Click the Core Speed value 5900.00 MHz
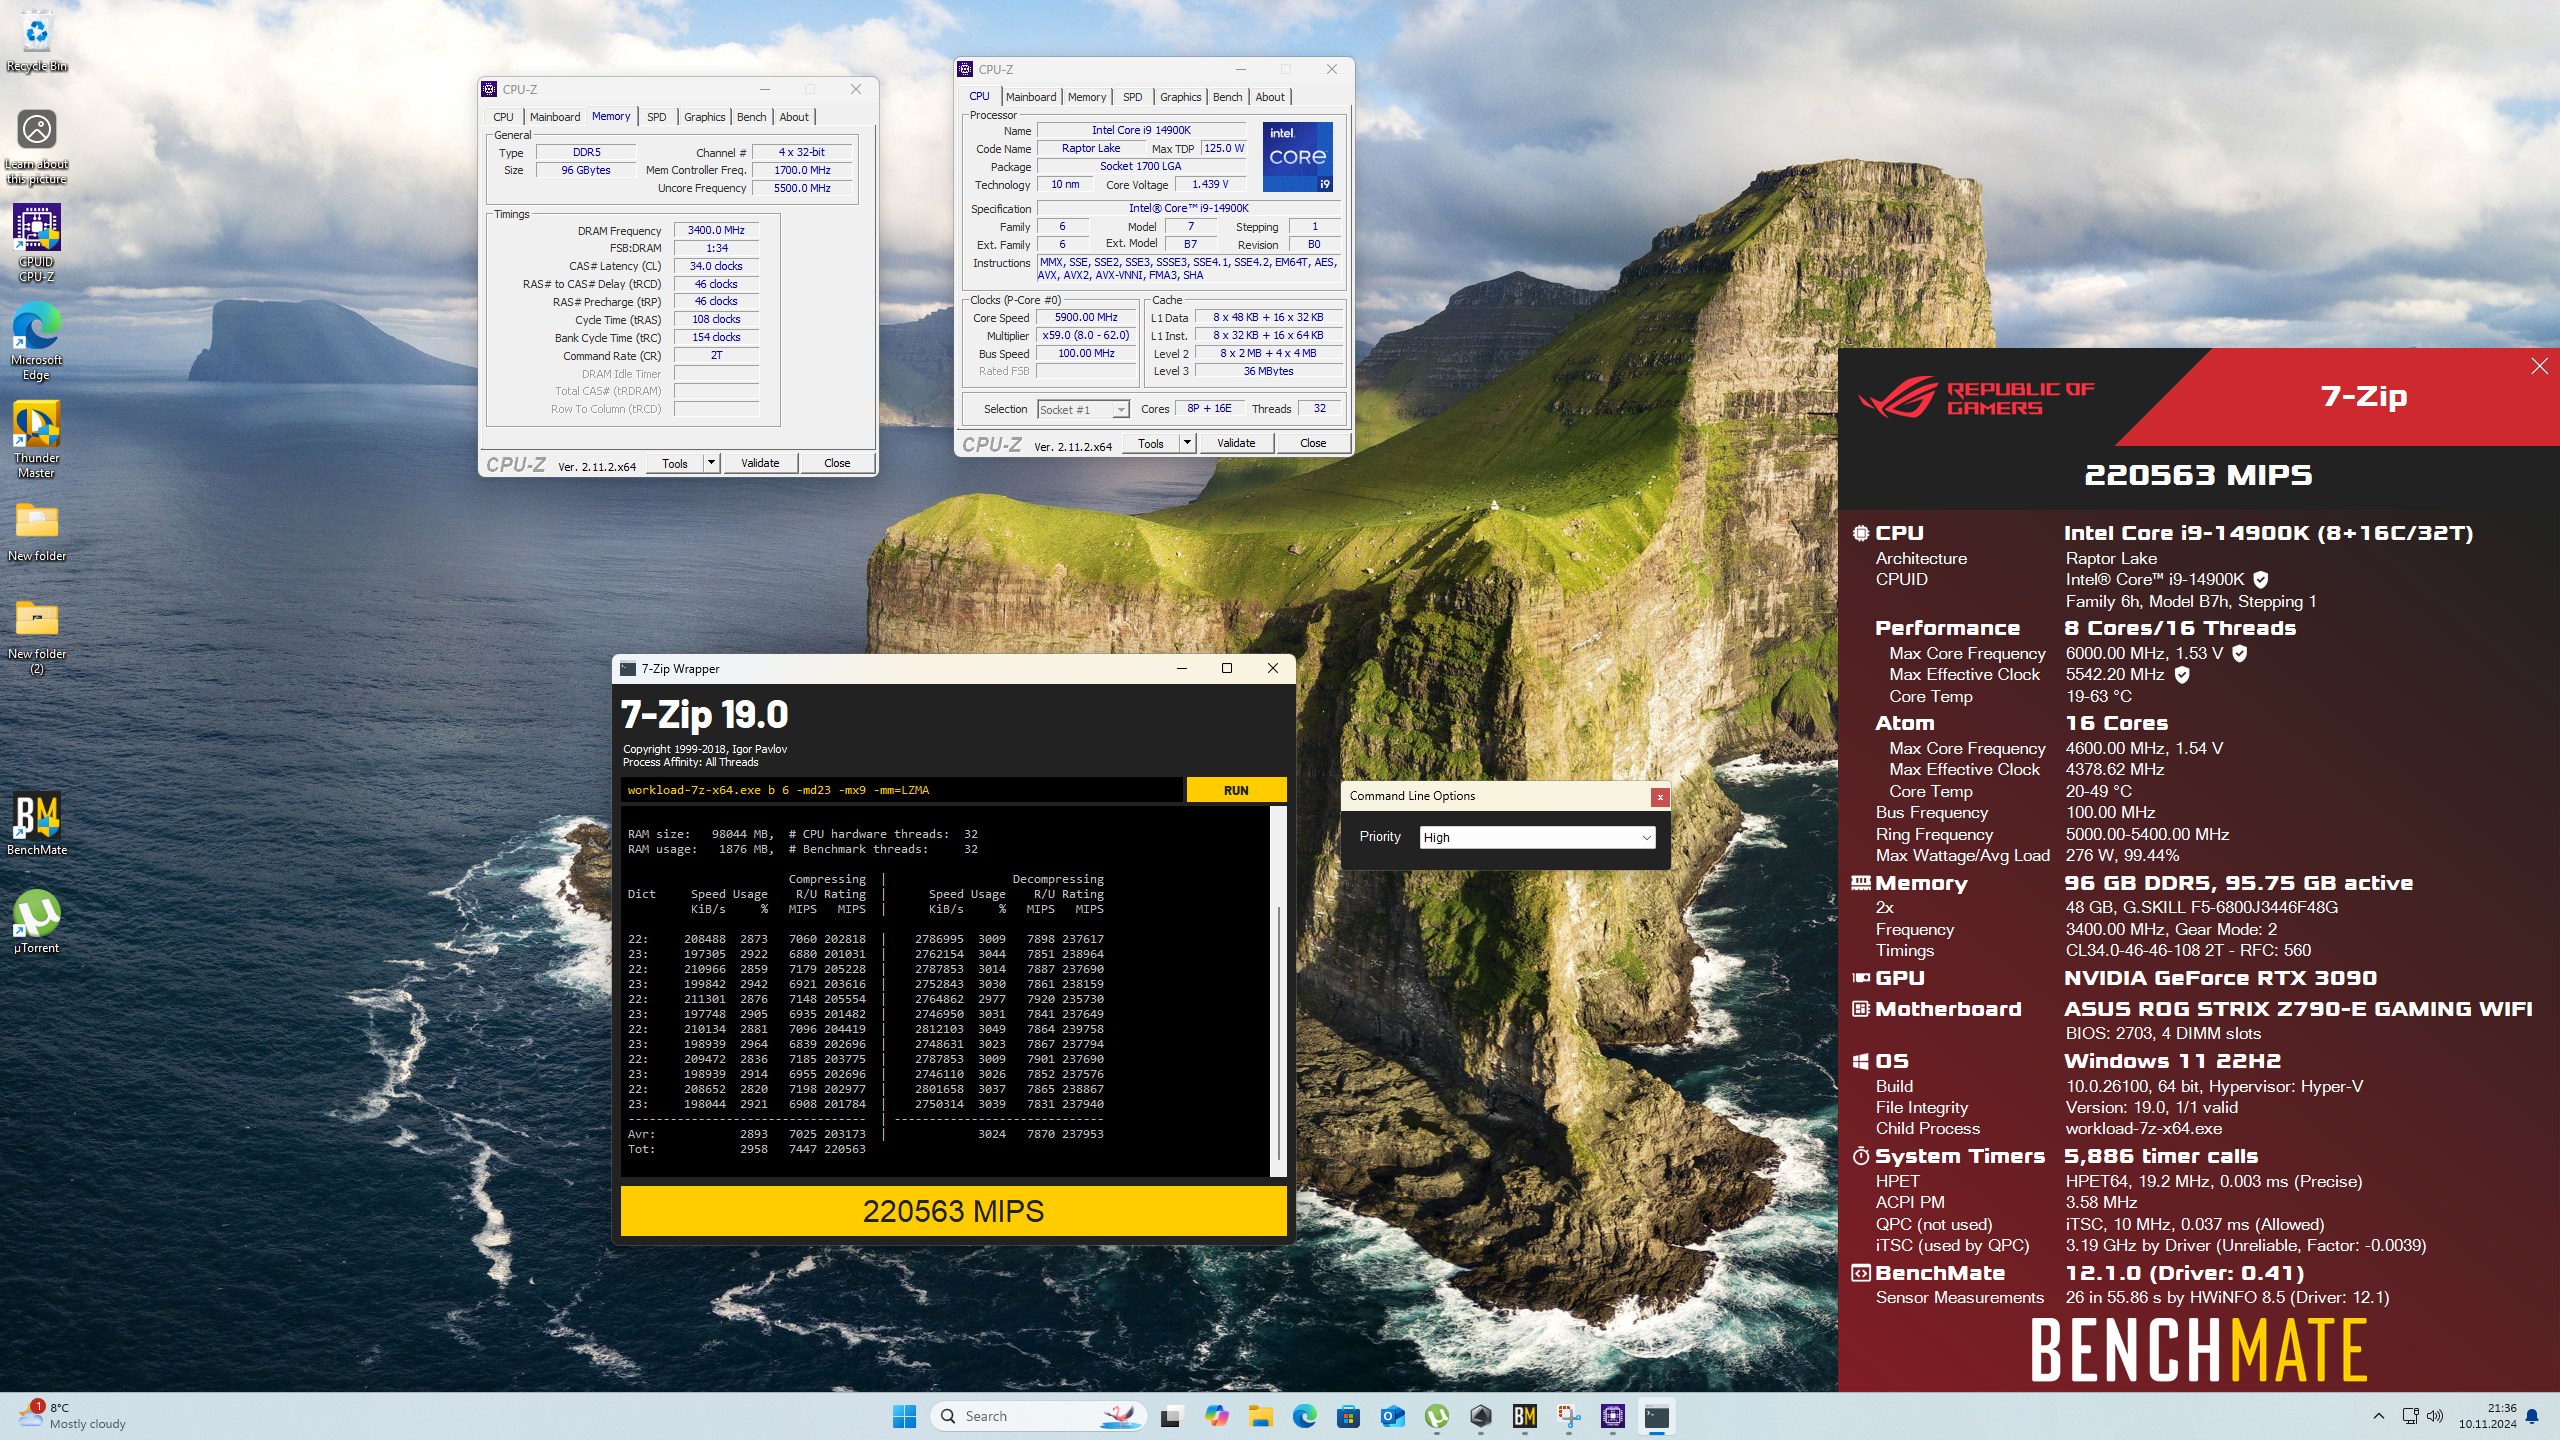2560x1440 pixels. coord(1086,317)
